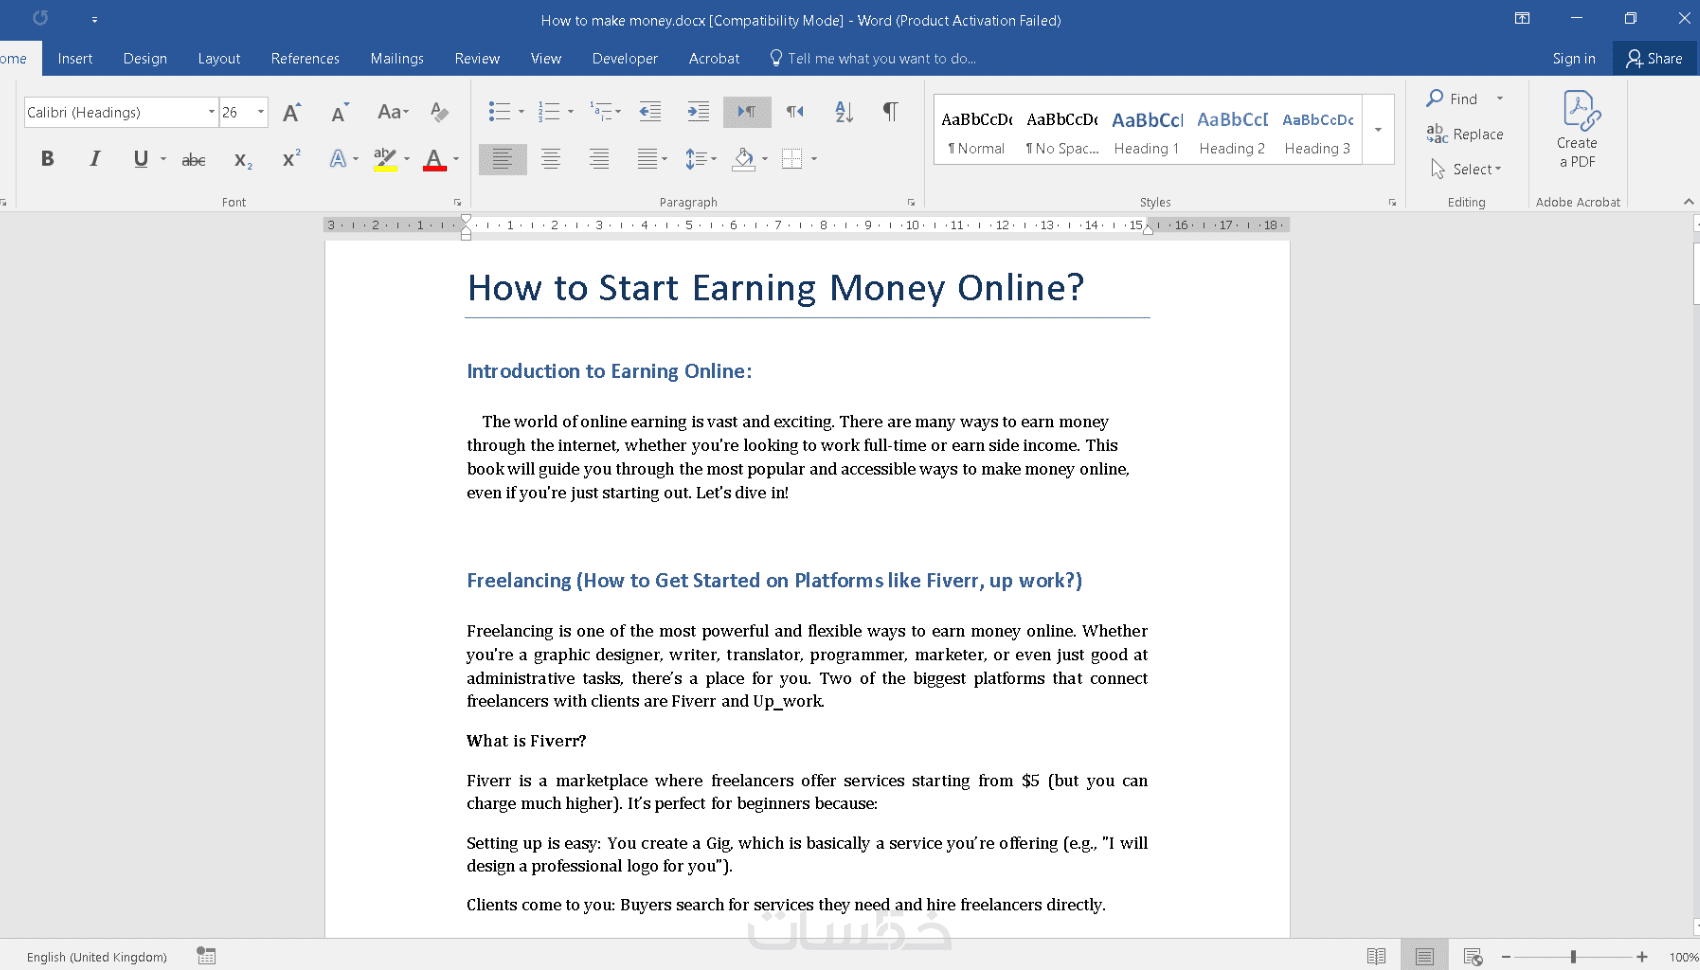Click Create a PDF Acrobat icon
The image size is (1700, 970).
tap(1577, 130)
